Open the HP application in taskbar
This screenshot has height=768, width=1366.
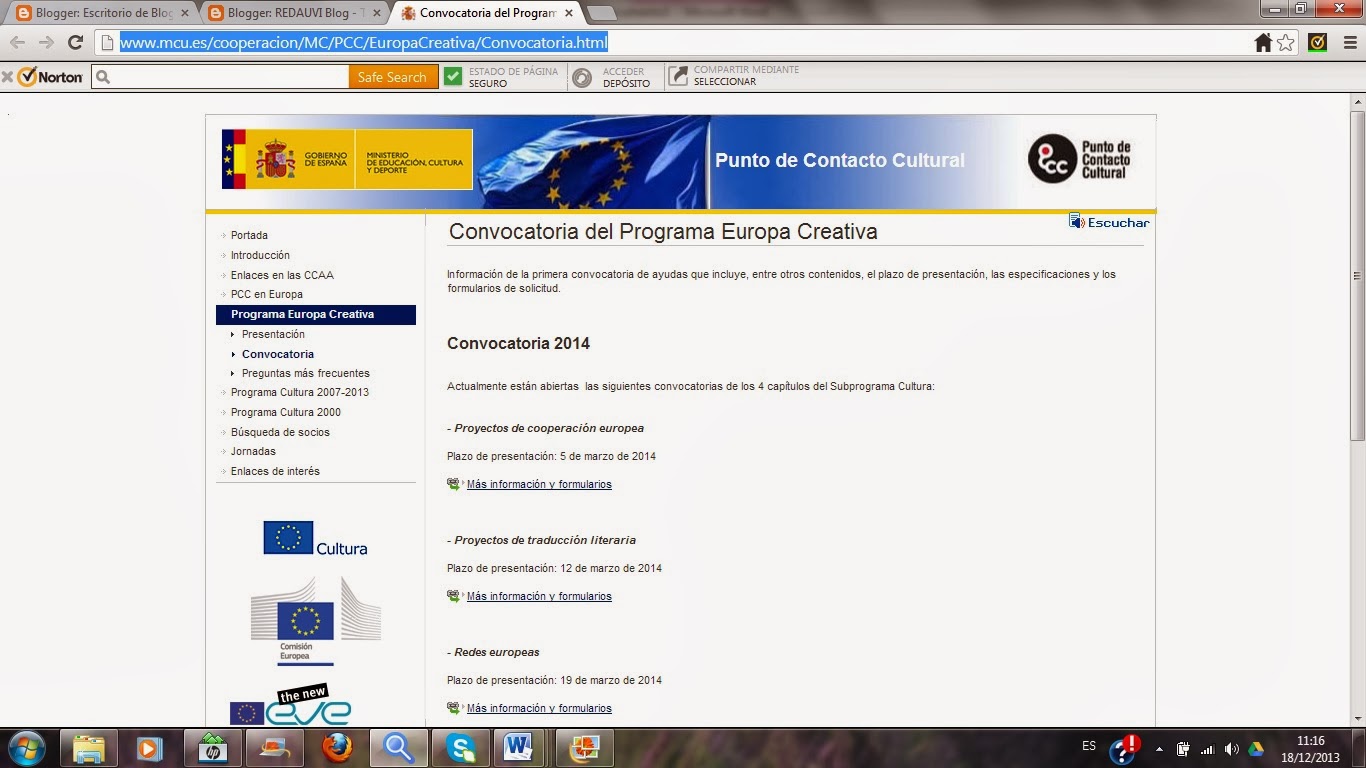[x=213, y=748]
